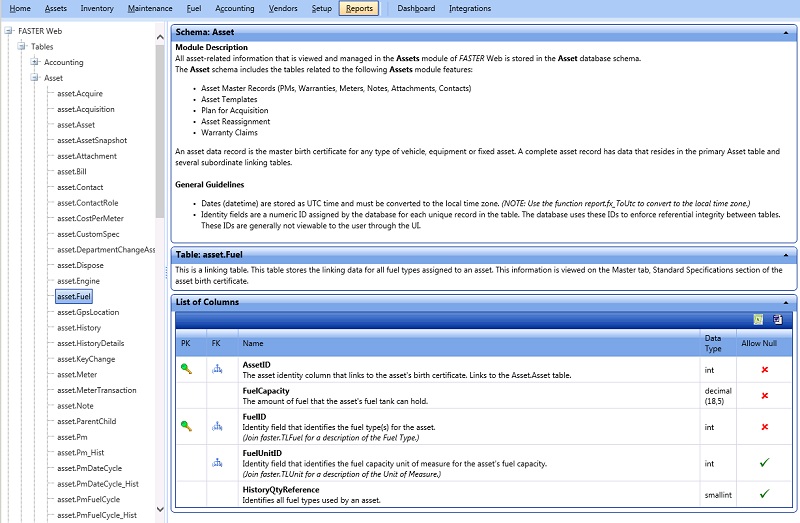Click the copy/export document icon in List of Columns
Image resolution: width=800 pixels, height=523 pixels.
[x=778, y=319]
